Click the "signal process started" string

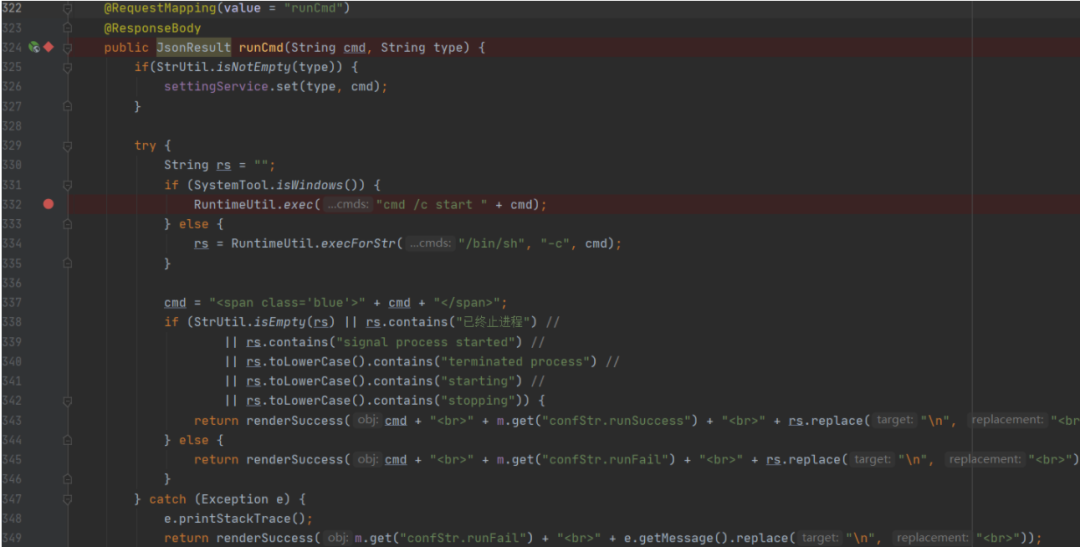tap(425, 342)
